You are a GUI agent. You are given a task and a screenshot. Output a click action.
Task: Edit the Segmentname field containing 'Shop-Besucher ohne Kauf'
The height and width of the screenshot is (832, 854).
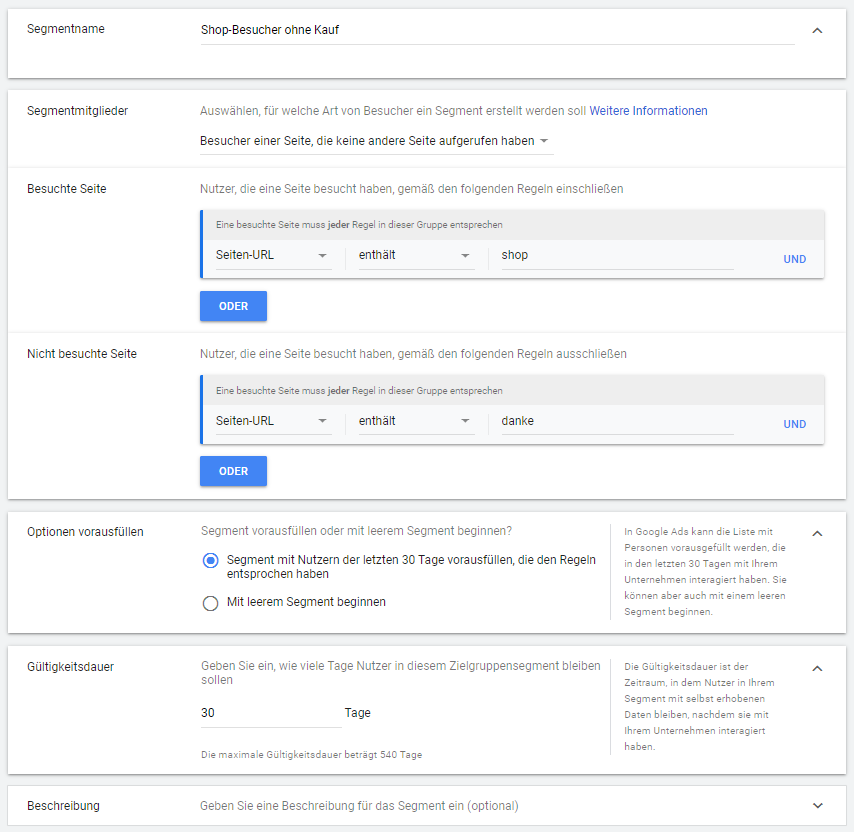(x=400, y=30)
